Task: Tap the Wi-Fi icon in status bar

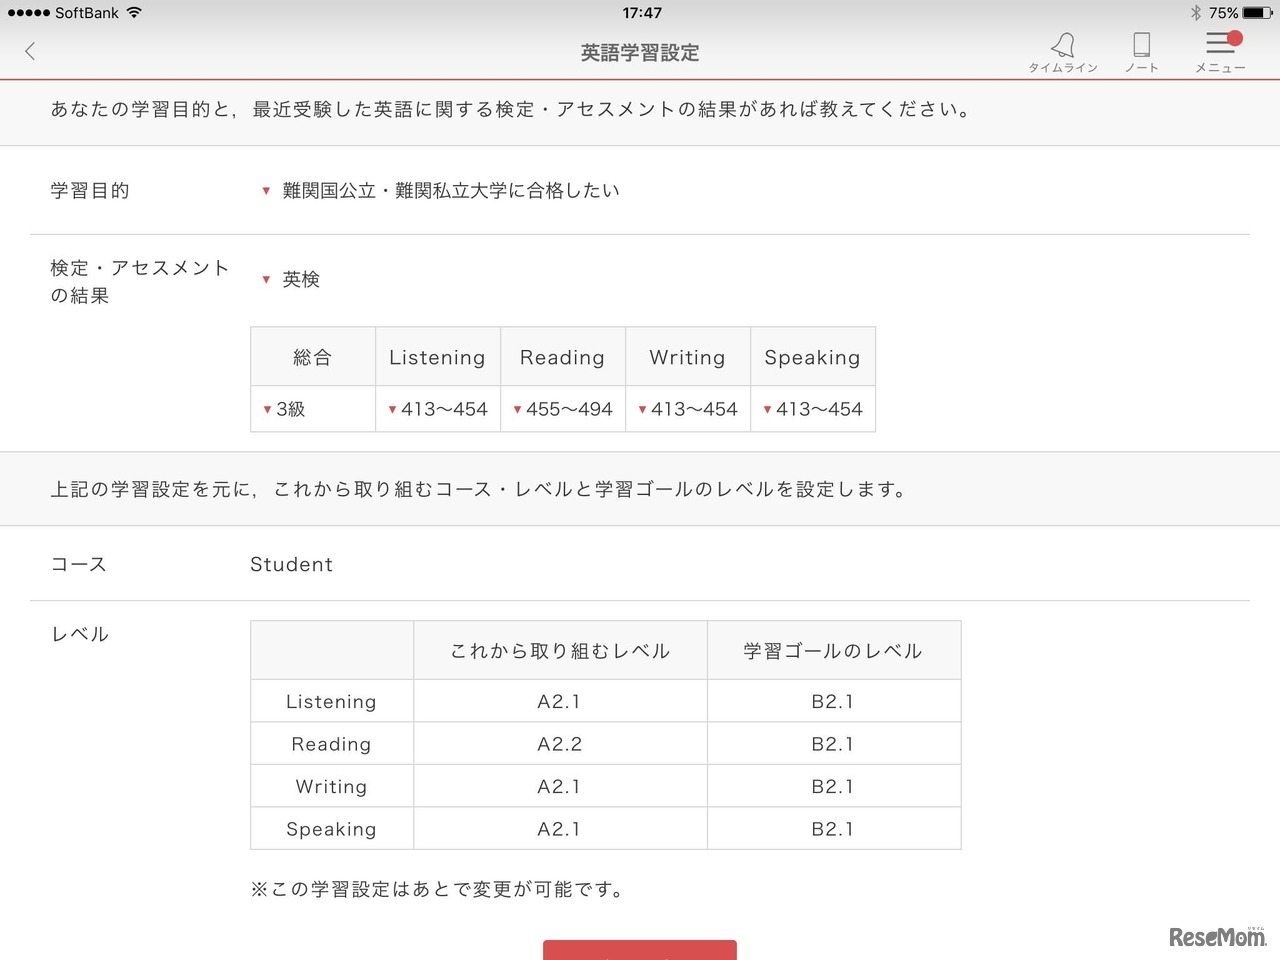Action: pyautogui.click(x=134, y=13)
